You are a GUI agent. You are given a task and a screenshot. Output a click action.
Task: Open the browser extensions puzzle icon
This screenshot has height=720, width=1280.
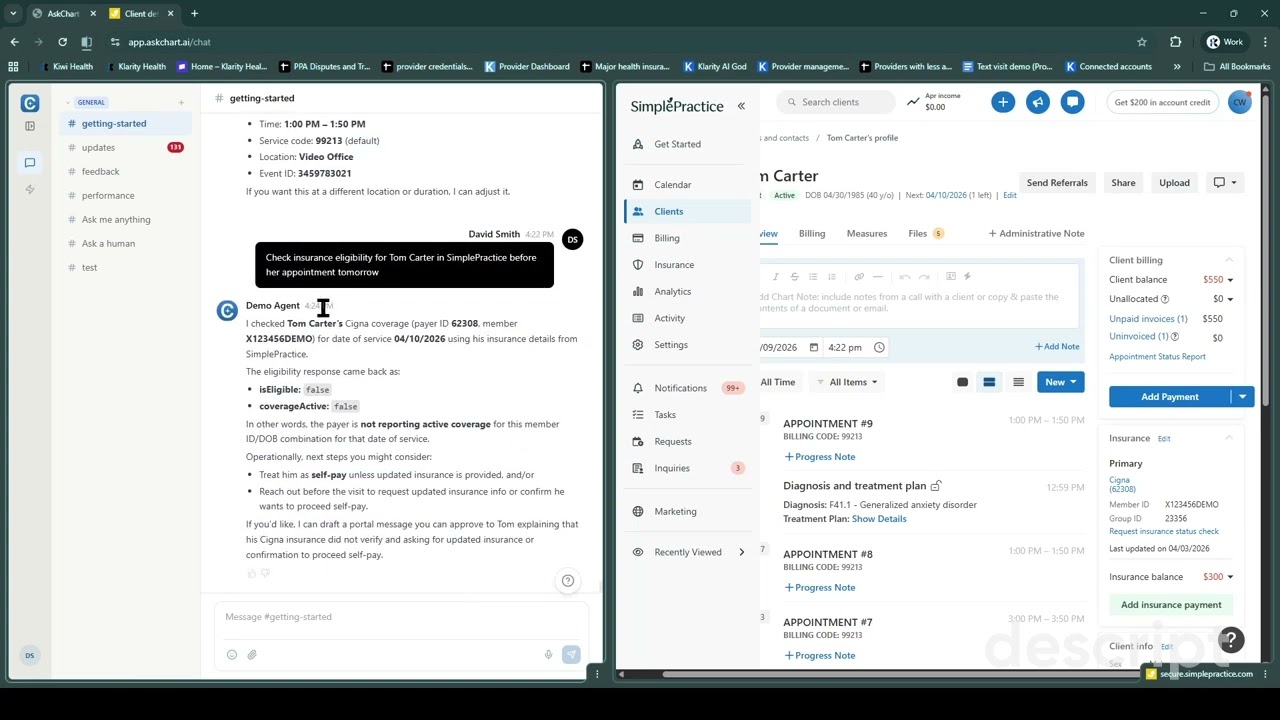point(1175,42)
